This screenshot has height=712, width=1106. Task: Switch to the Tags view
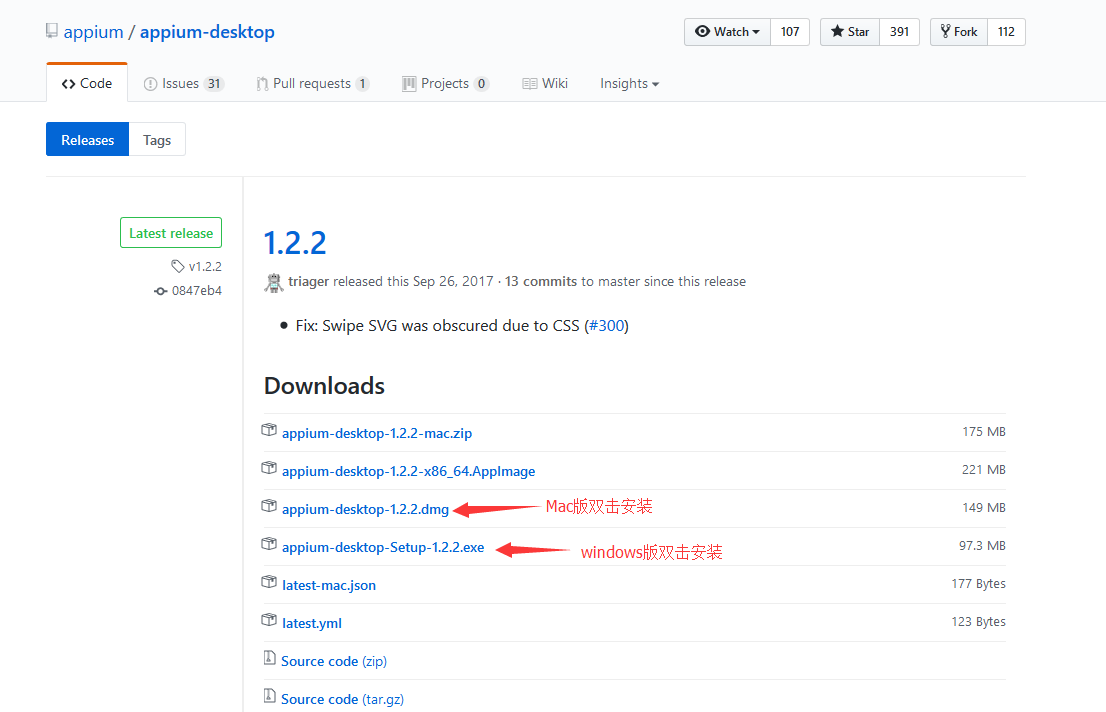click(x=157, y=140)
